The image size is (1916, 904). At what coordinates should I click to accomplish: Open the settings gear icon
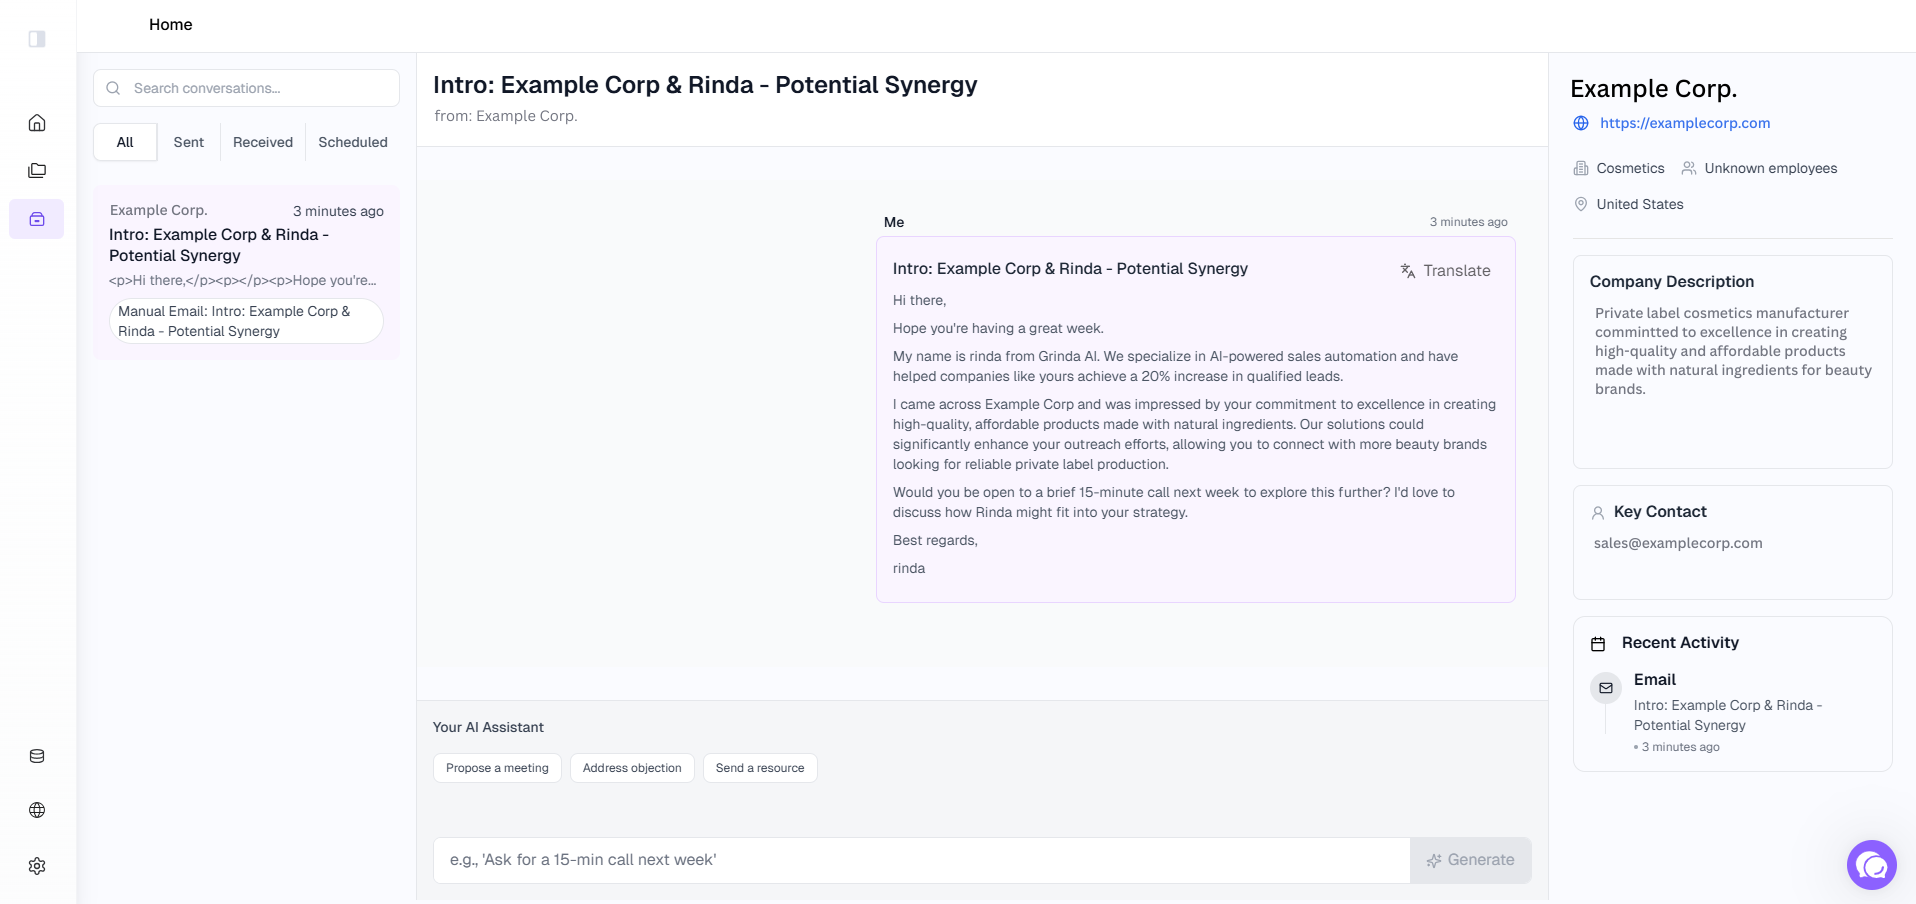coord(37,866)
